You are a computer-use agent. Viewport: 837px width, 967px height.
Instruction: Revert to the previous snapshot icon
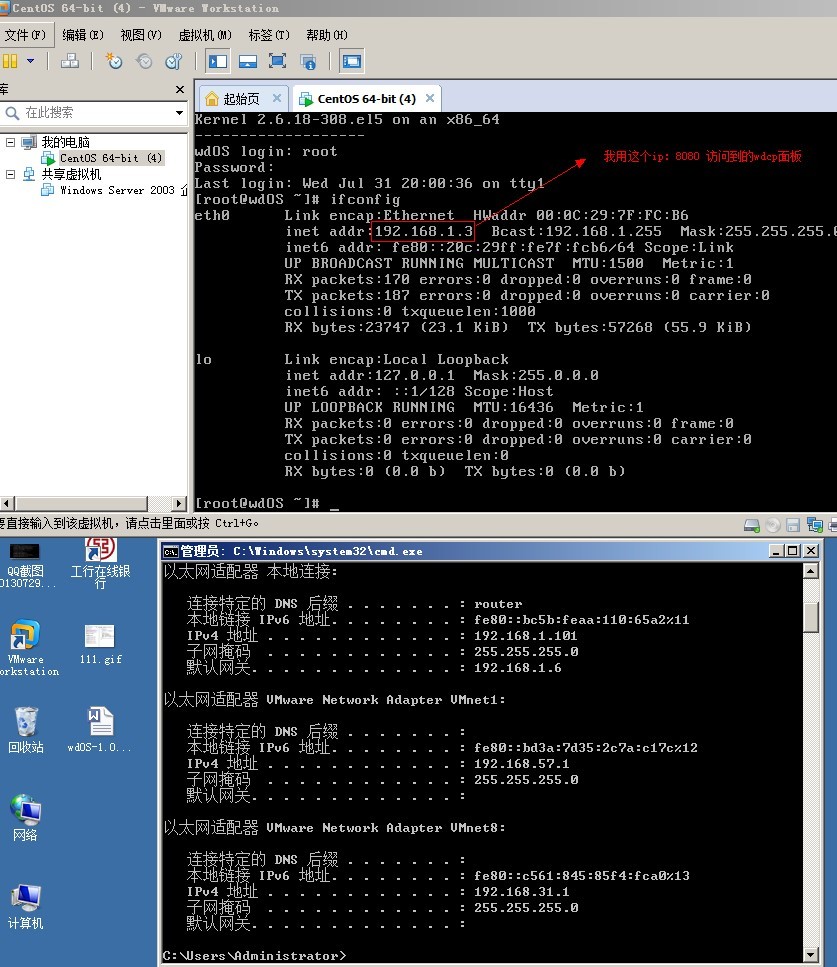pos(144,61)
